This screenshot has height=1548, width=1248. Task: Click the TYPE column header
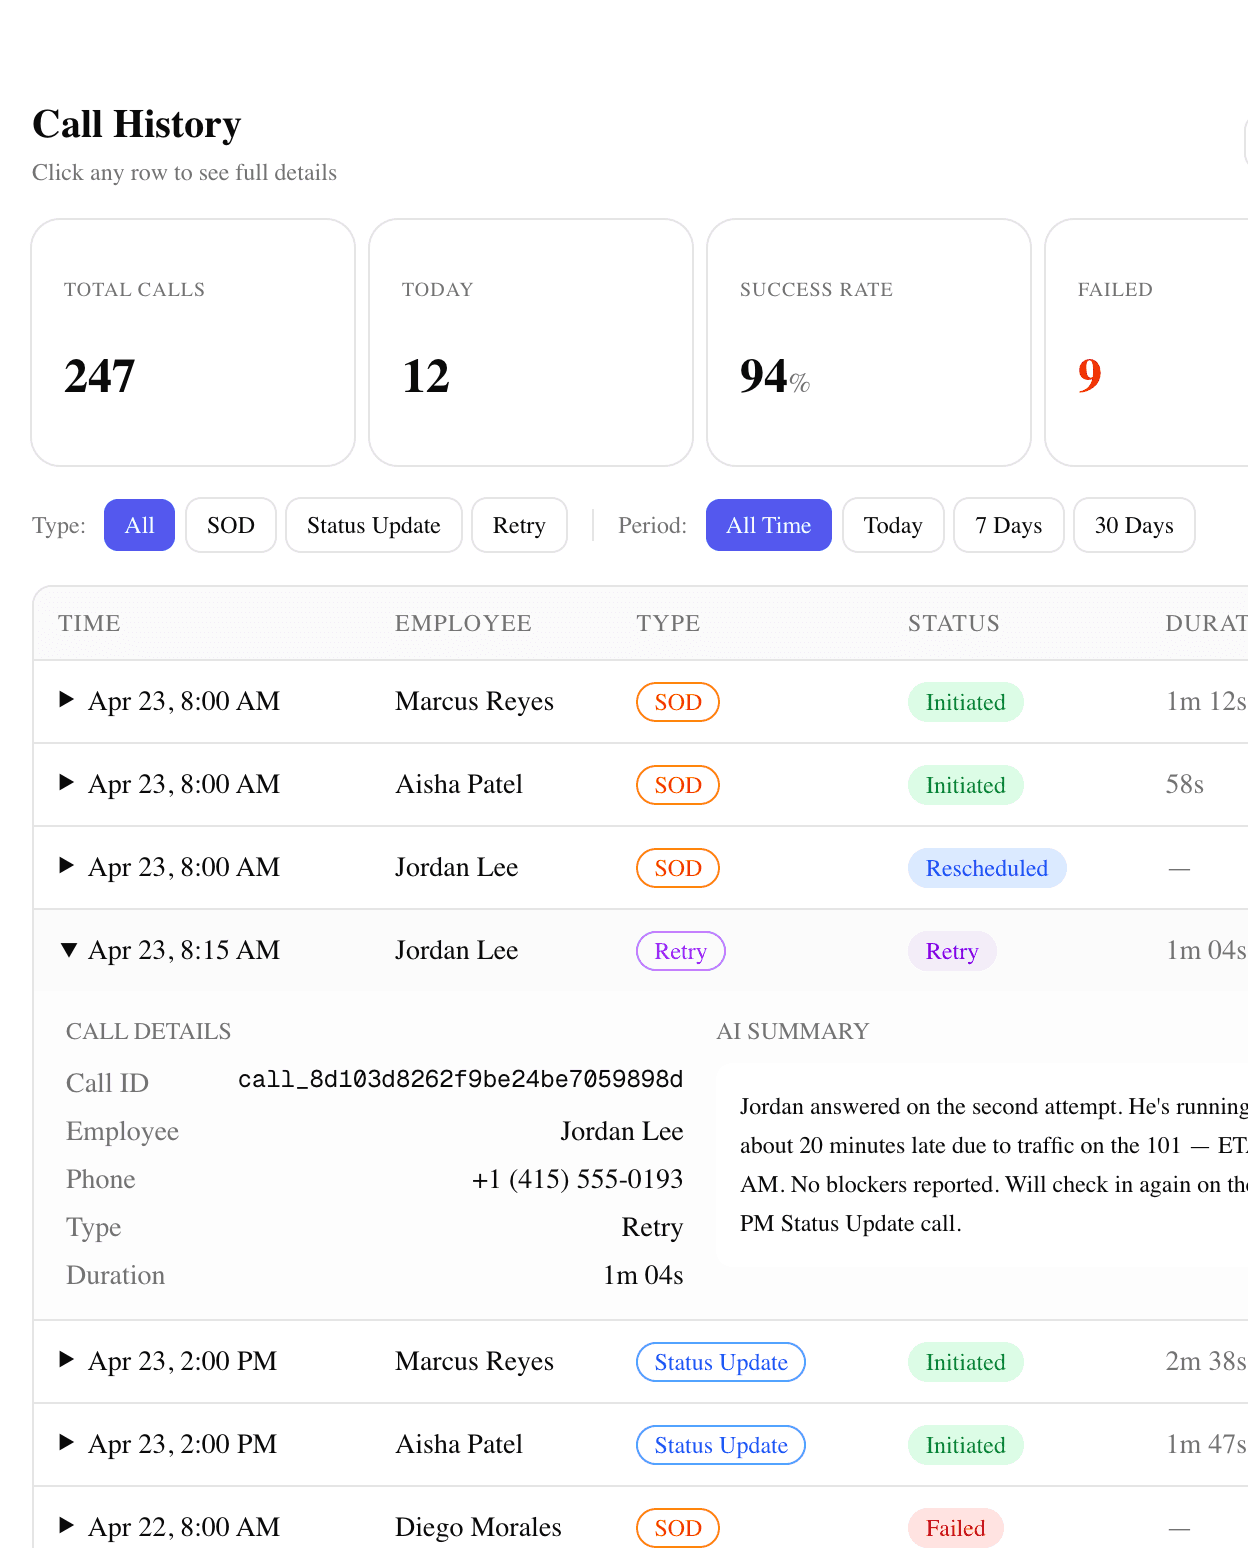point(668,623)
